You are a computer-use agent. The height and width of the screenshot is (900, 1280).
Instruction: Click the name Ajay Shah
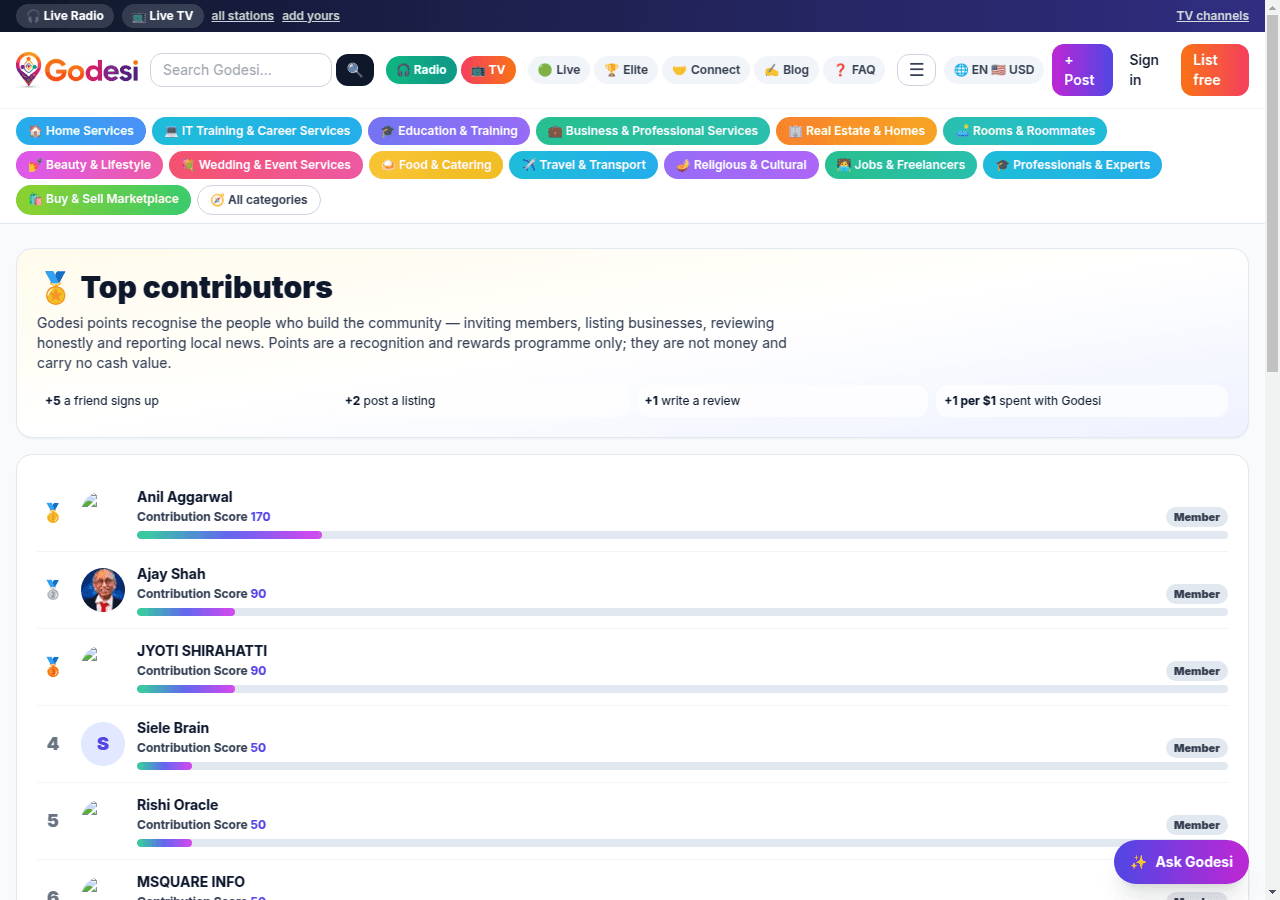point(171,574)
